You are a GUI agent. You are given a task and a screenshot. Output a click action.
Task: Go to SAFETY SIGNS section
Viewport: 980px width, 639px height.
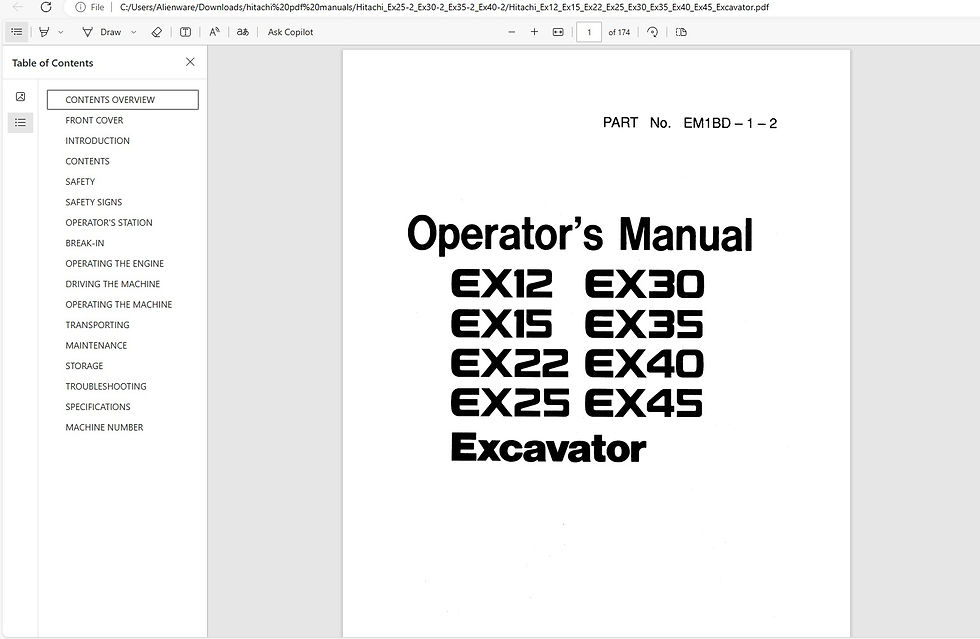94,202
